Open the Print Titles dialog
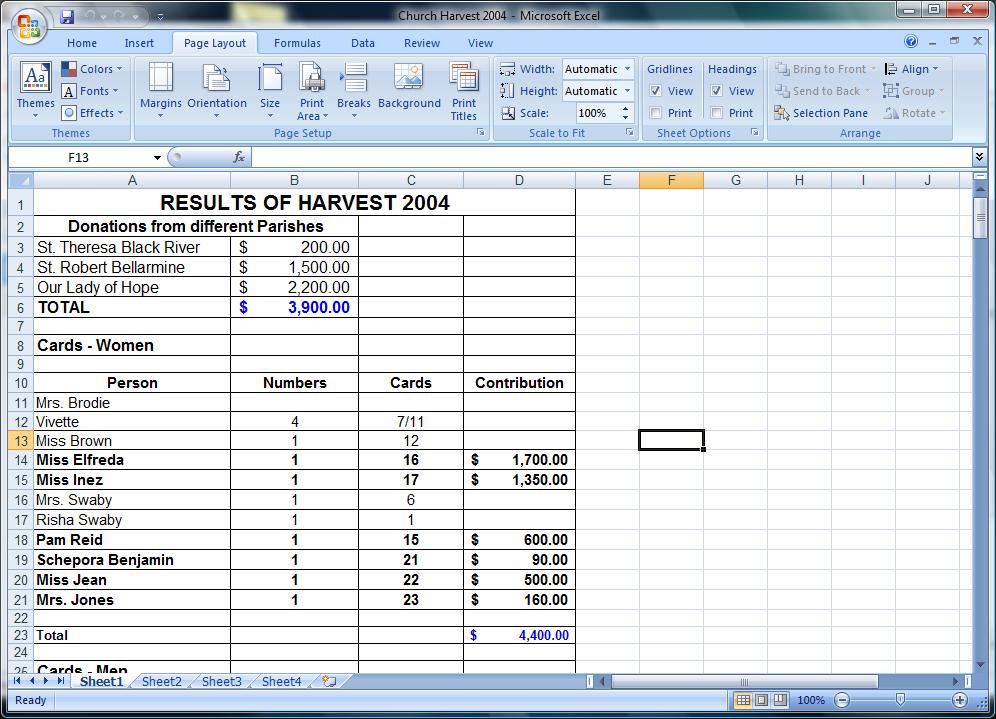The width and height of the screenshot is (996, 719). point(464,91)
